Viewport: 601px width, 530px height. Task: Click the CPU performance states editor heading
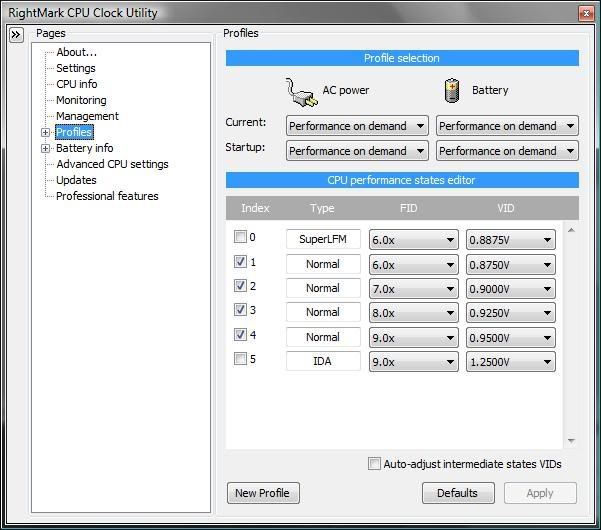click(402, 180)
